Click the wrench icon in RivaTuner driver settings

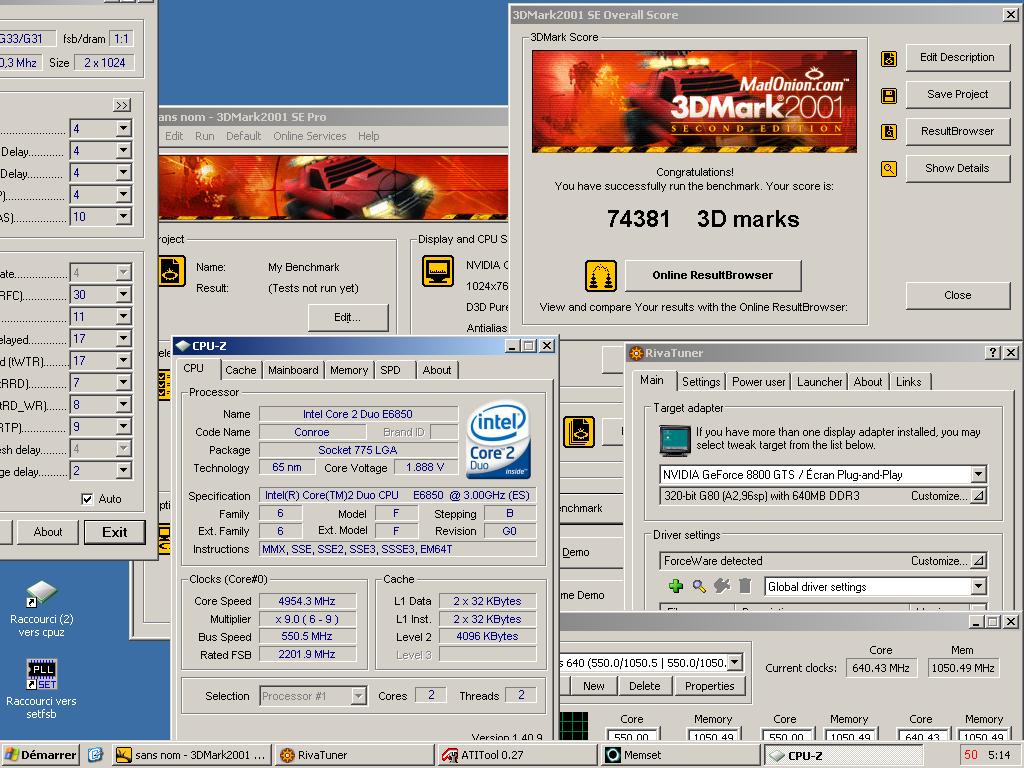[722, 586]
